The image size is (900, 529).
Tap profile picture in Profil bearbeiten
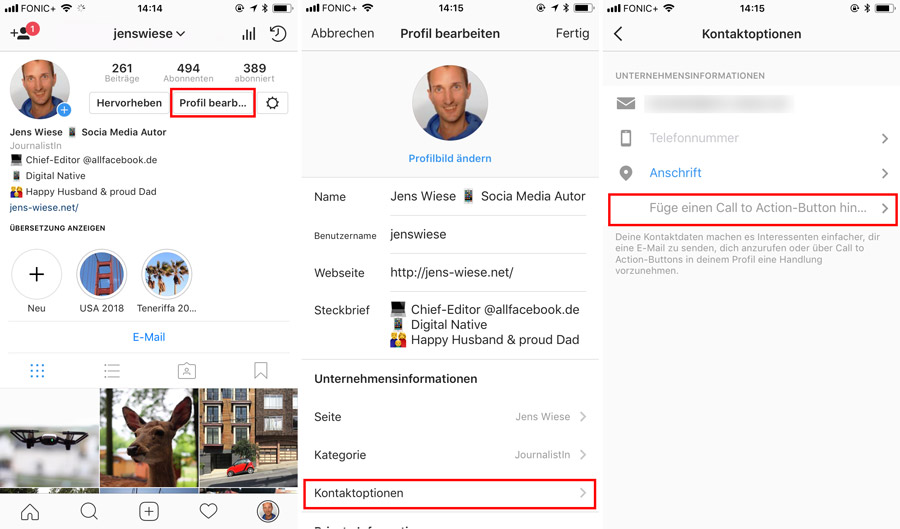click(x=450, y=103)
